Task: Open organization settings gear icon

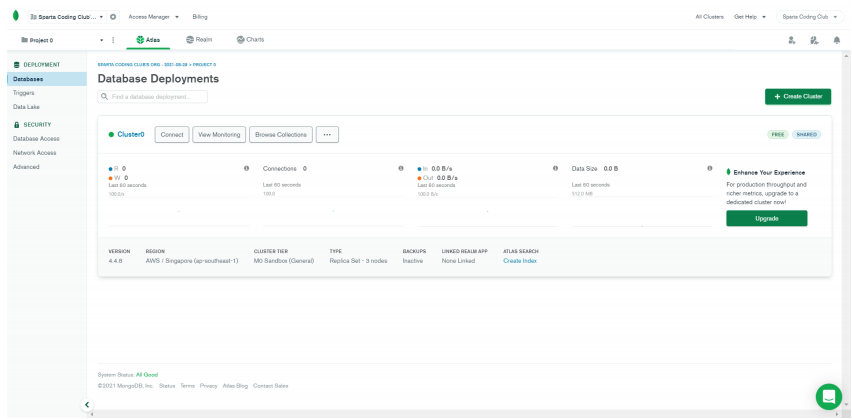Action: click(x=112, y=17)
